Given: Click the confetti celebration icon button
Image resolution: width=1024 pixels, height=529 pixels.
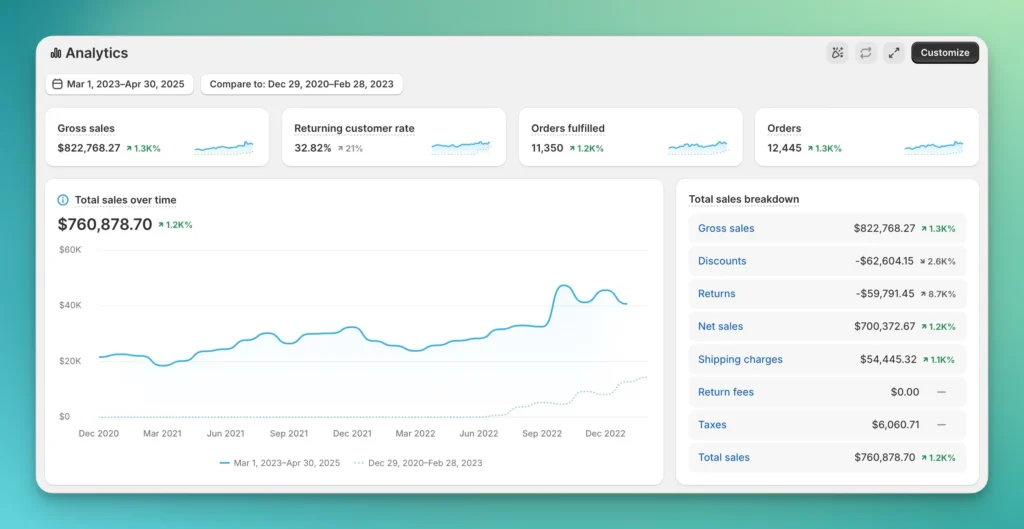Looking at the screenshot, I should pos(837,53).
